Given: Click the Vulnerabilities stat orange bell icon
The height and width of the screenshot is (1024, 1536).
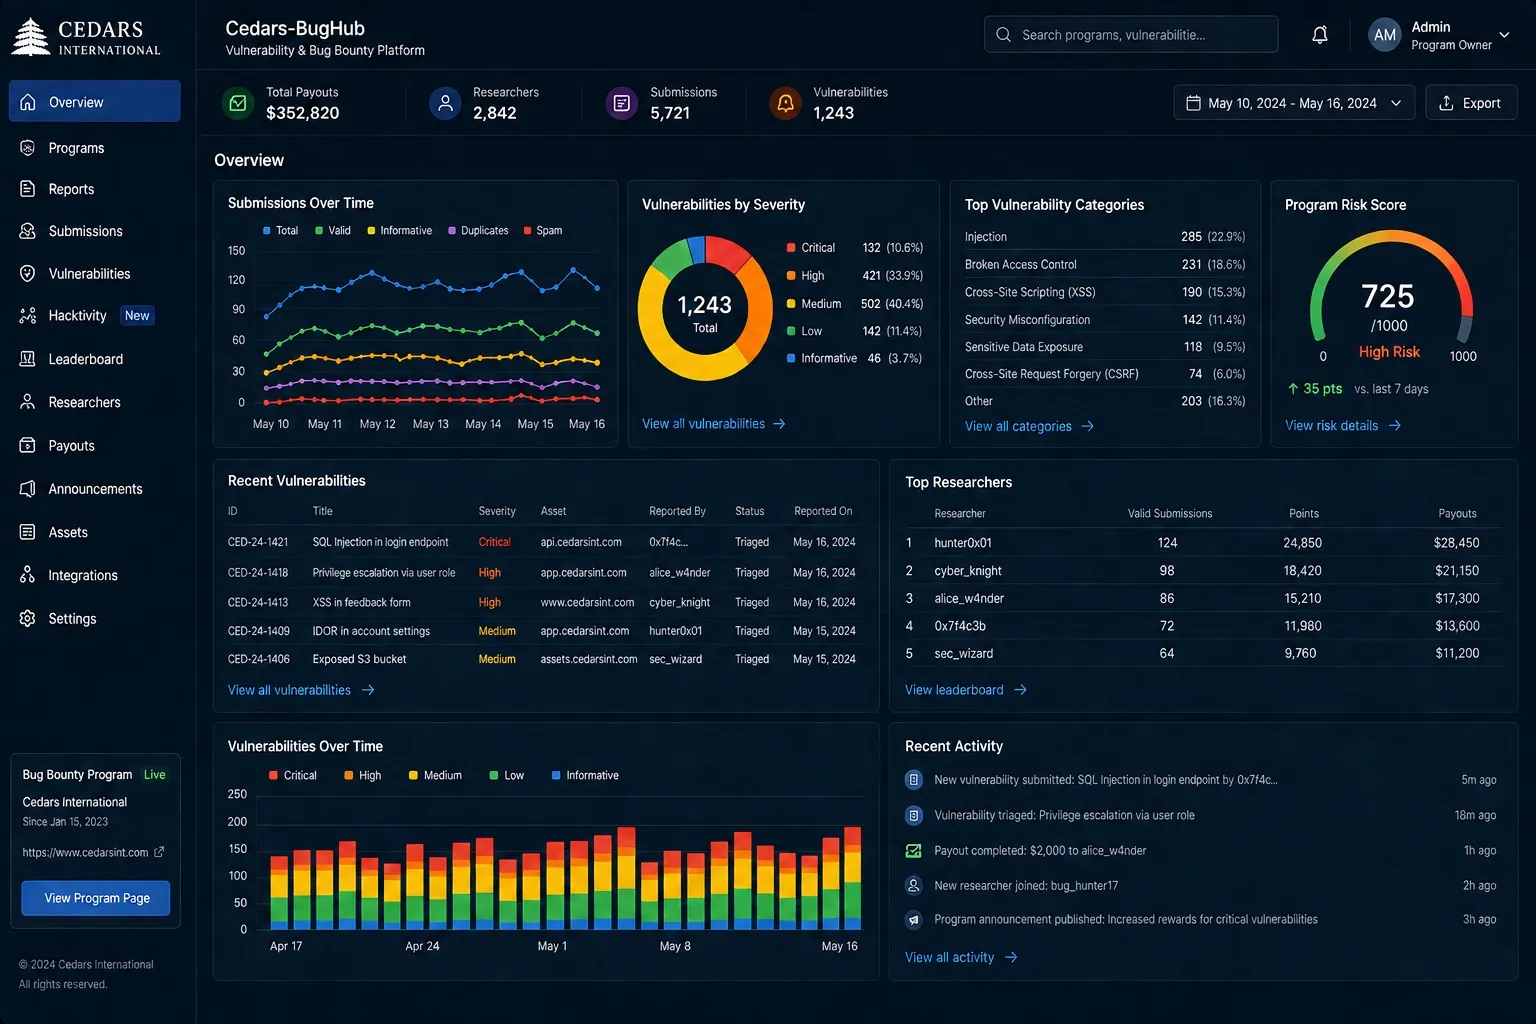Looking at the screenshot, I should click(786, 103).
